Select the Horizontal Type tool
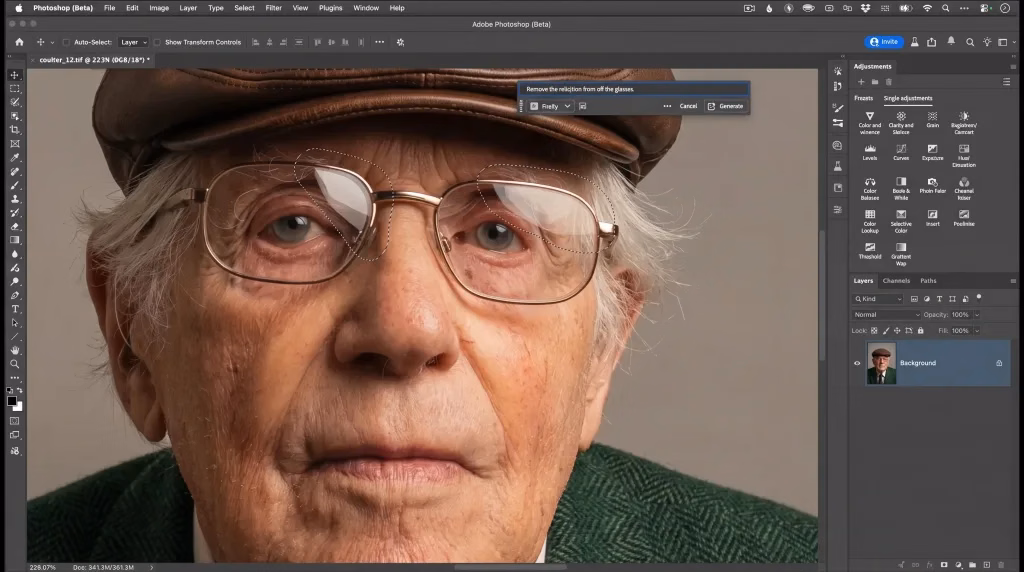This screenshot has height=572, width=1024. click(x=14, y=309)
